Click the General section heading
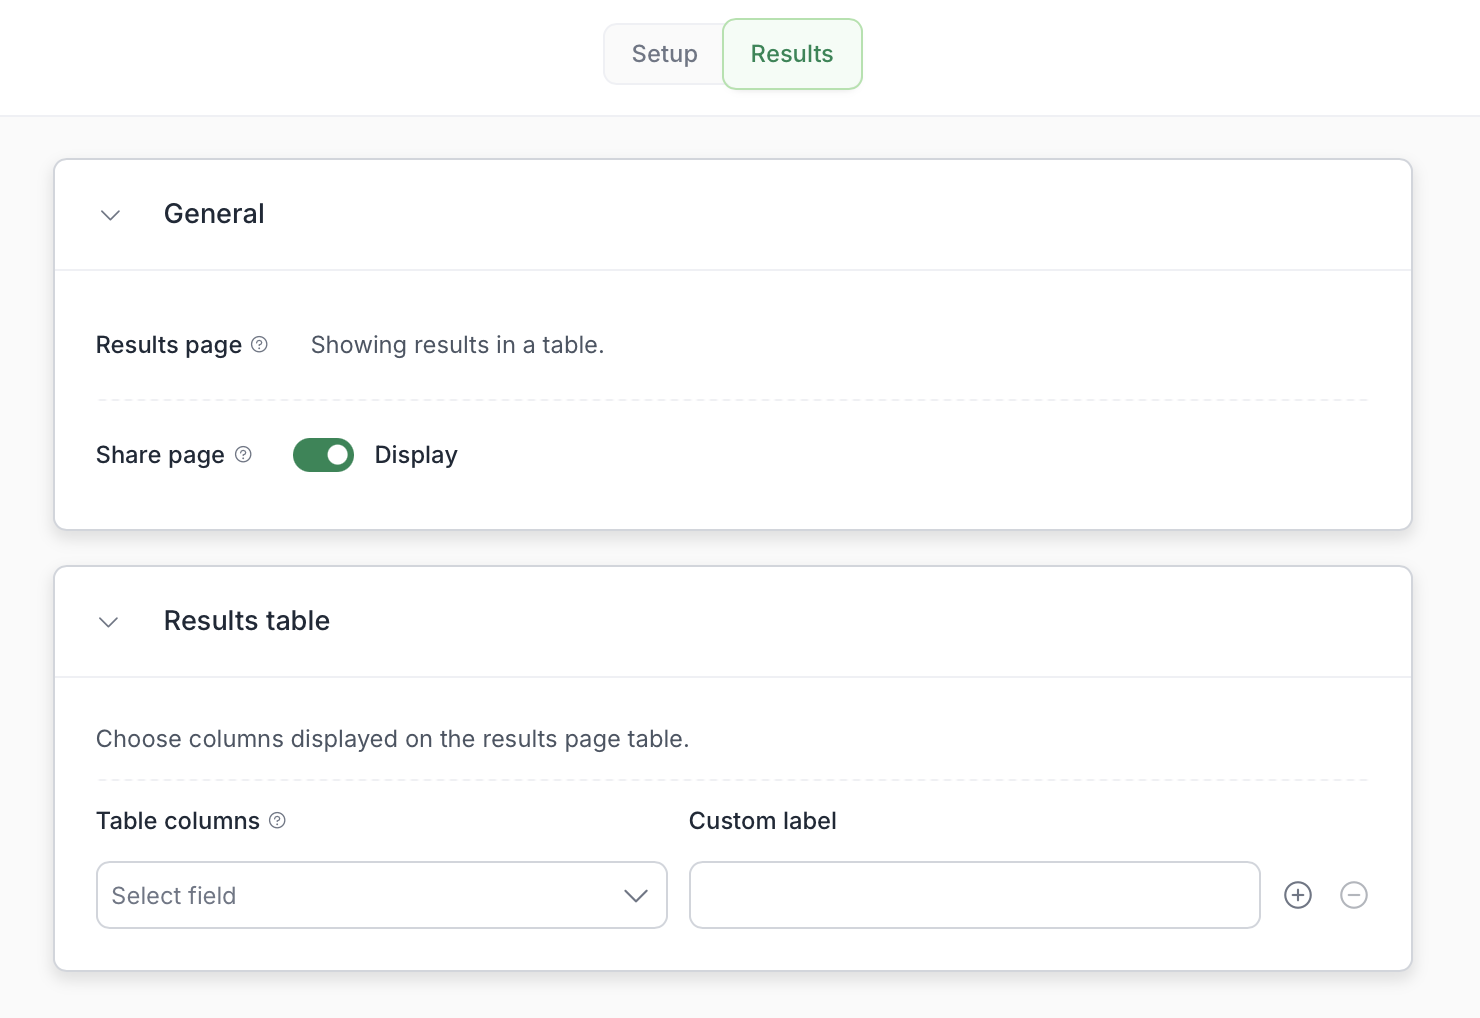 [x=214, y=214]
